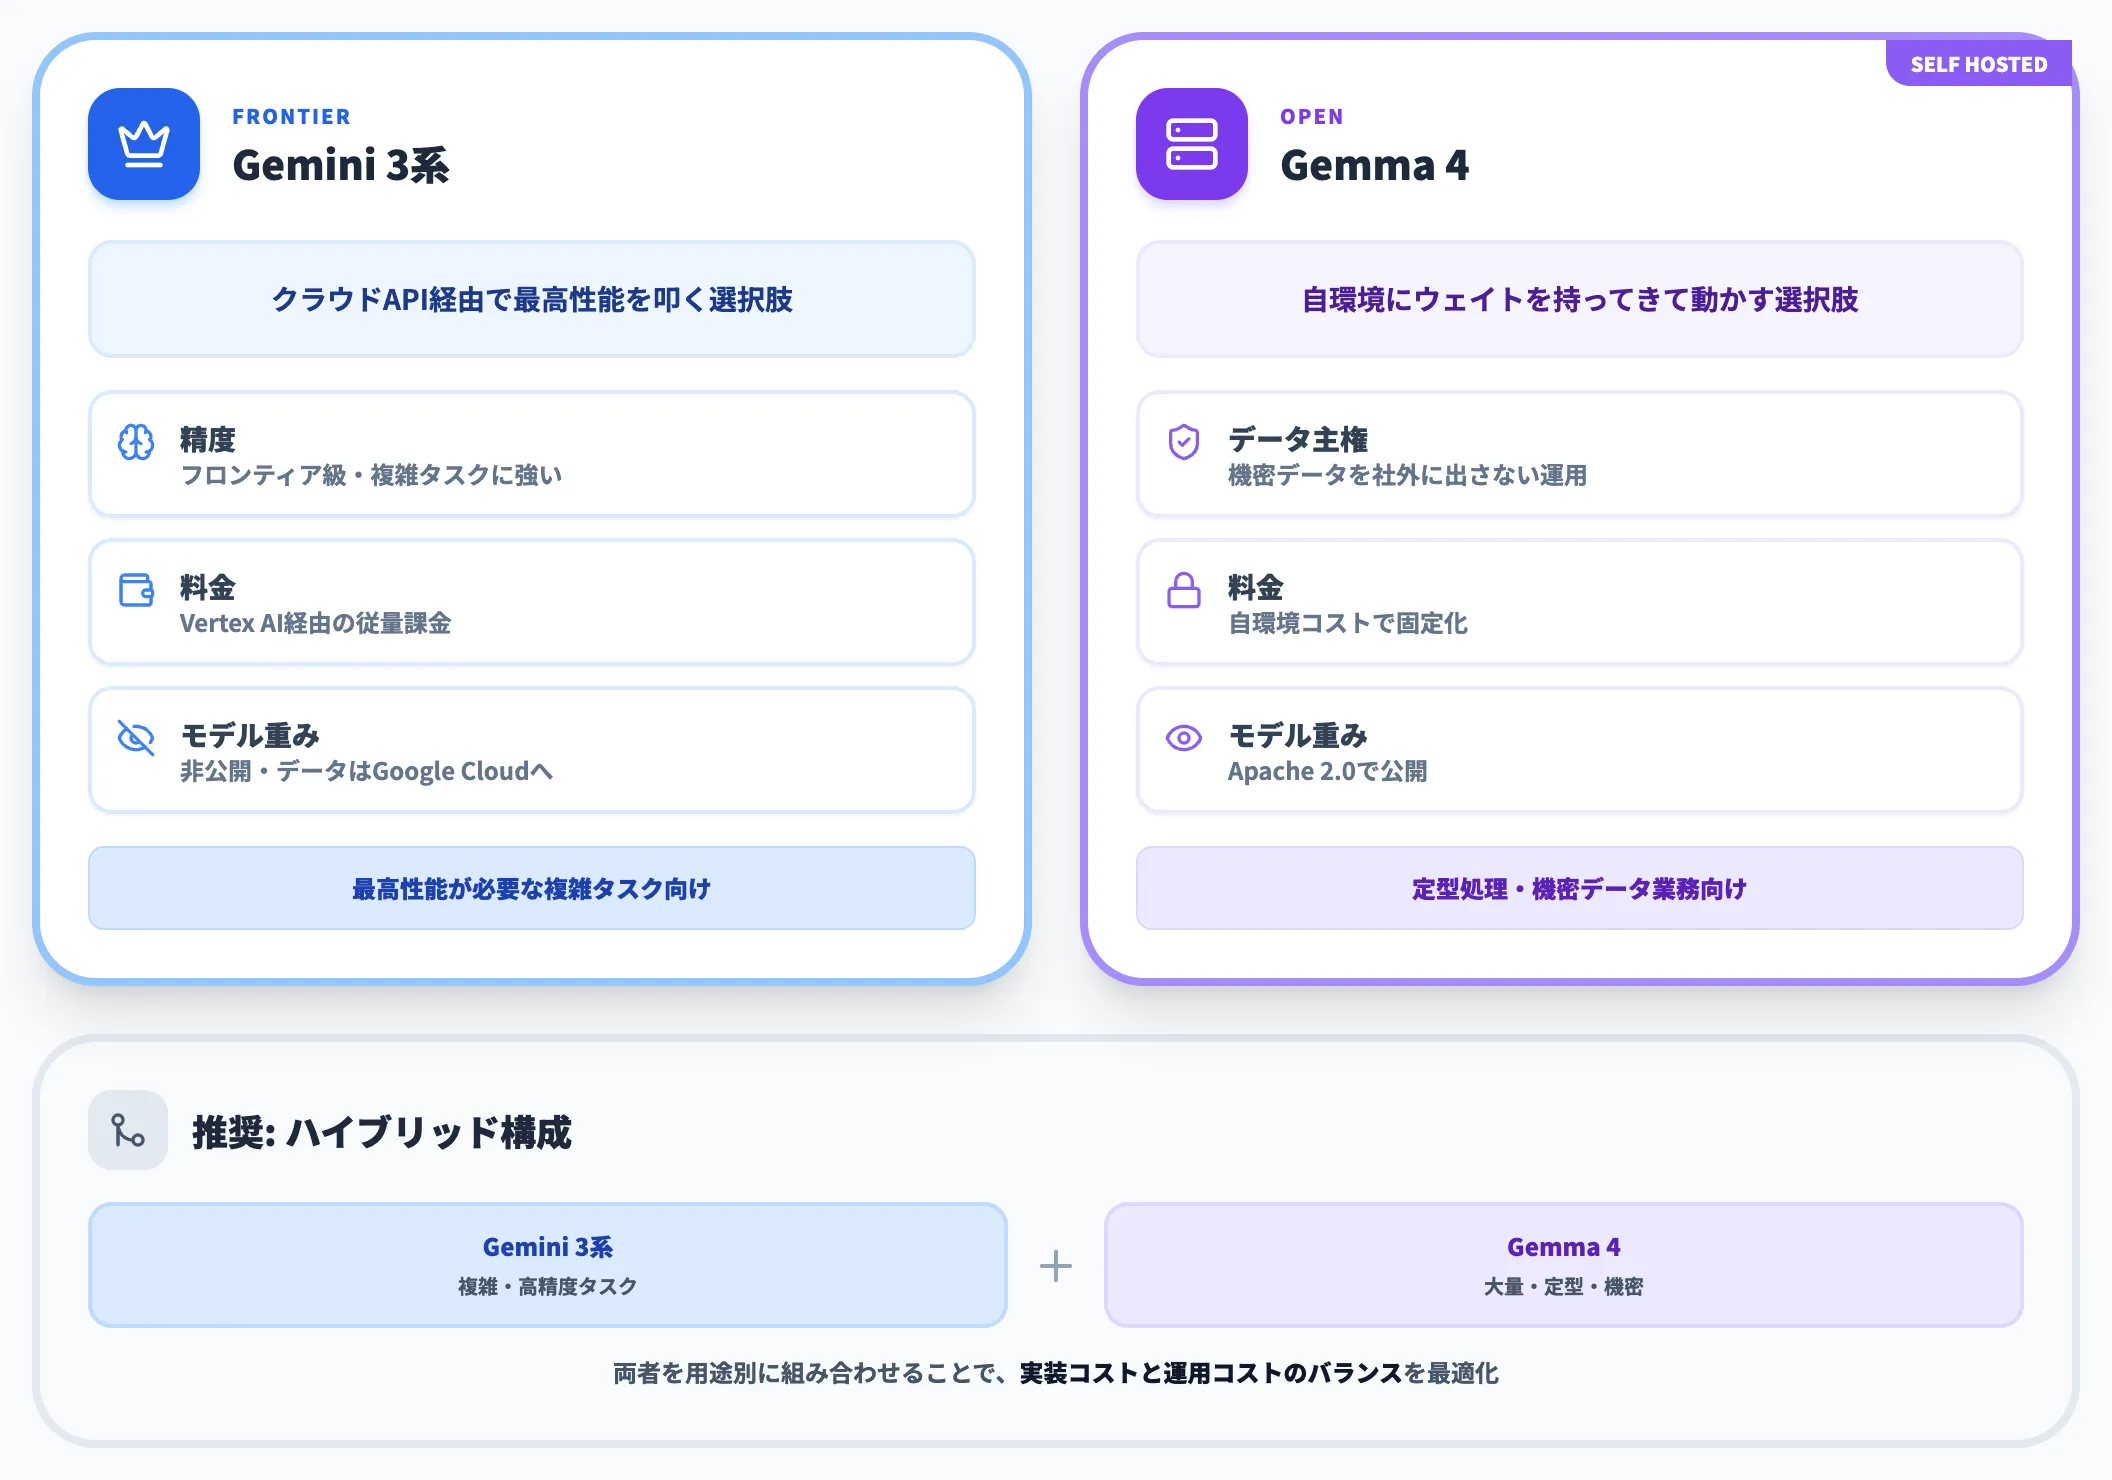This screenshot has height=1480, width=2112.
Task: Select the 最高性能が必要な複雑タスク向け banner
Action: pyautogui.click(x=532, y=888)
